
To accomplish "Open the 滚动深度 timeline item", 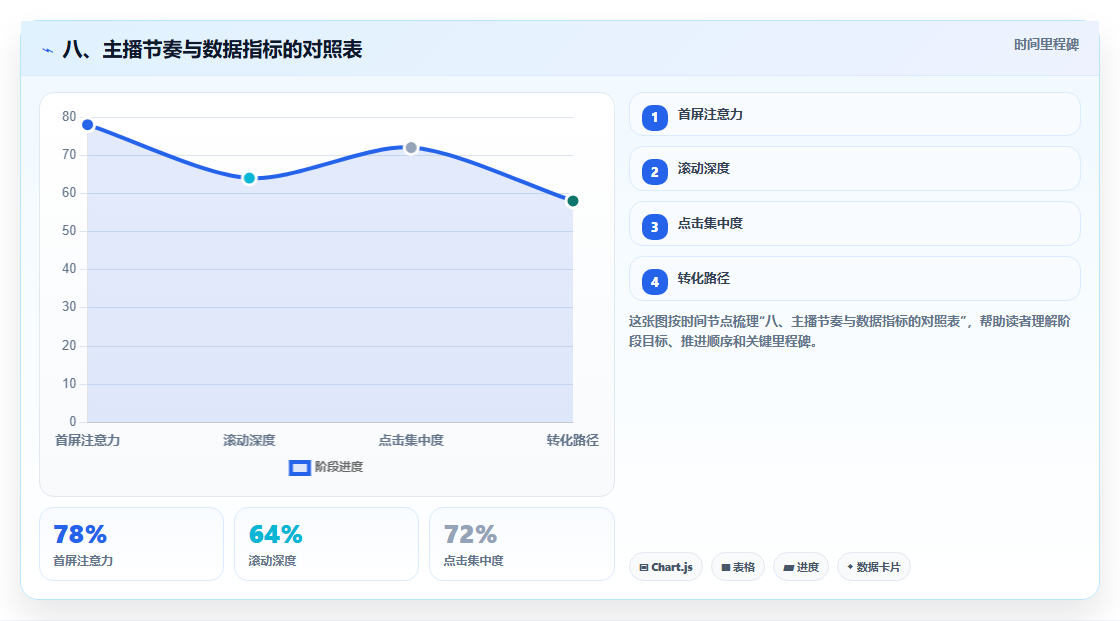I will pyautogui.click(x=854, y=169).
